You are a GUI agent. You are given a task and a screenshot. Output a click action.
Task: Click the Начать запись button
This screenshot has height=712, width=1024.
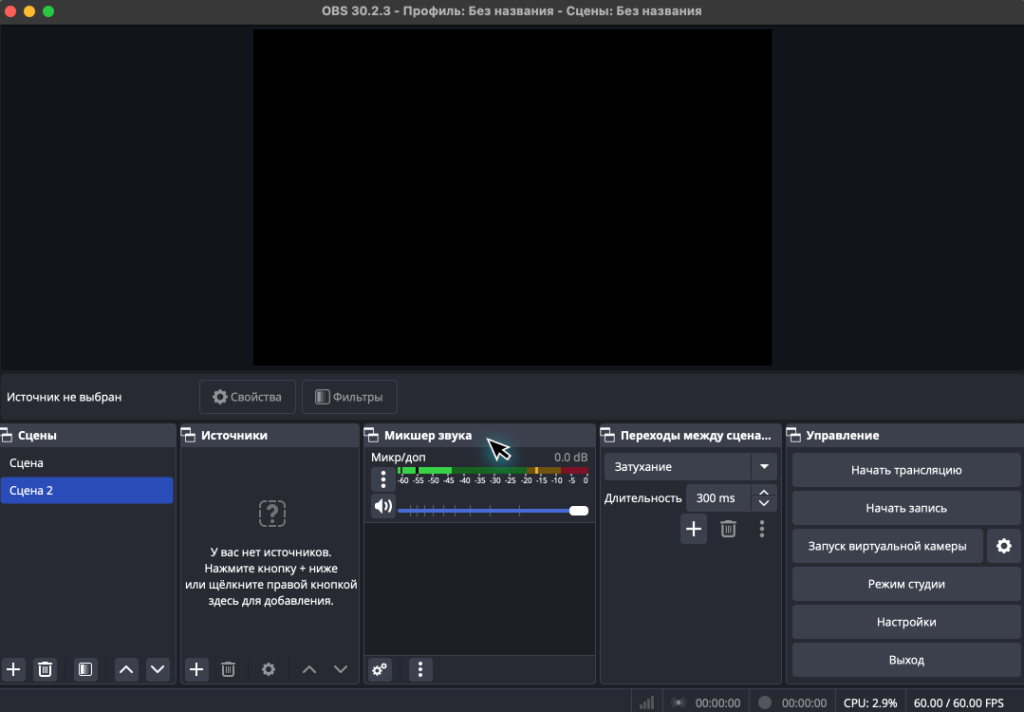pos(906,508)
